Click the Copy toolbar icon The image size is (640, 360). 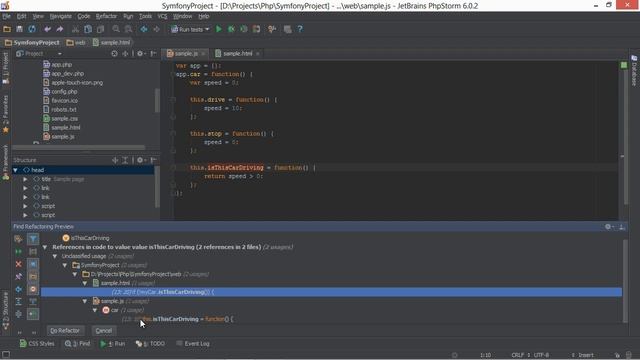tap(88, 29)
